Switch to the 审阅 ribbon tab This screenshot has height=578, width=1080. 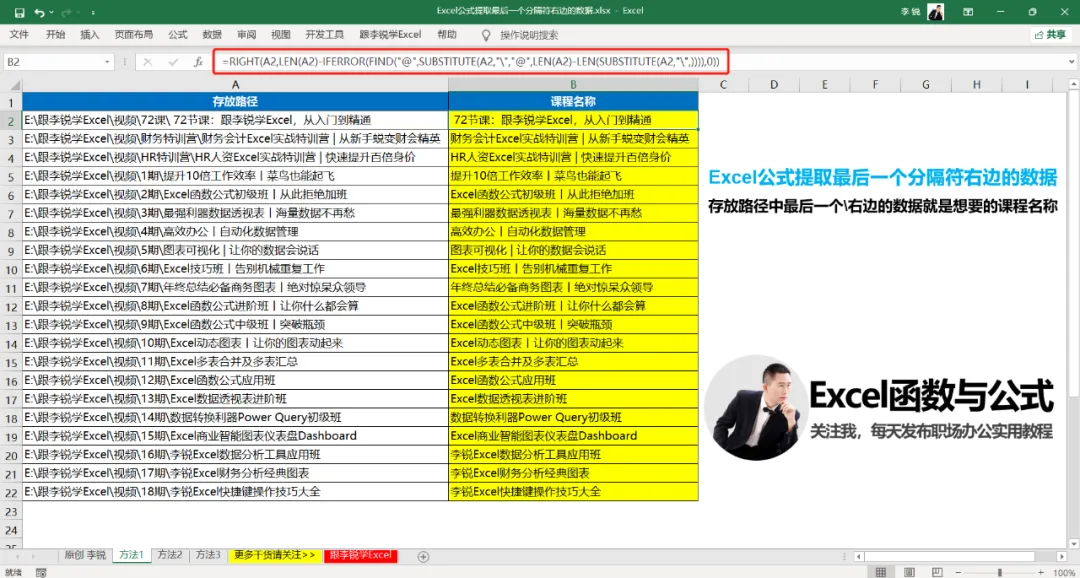pos(247,34)
